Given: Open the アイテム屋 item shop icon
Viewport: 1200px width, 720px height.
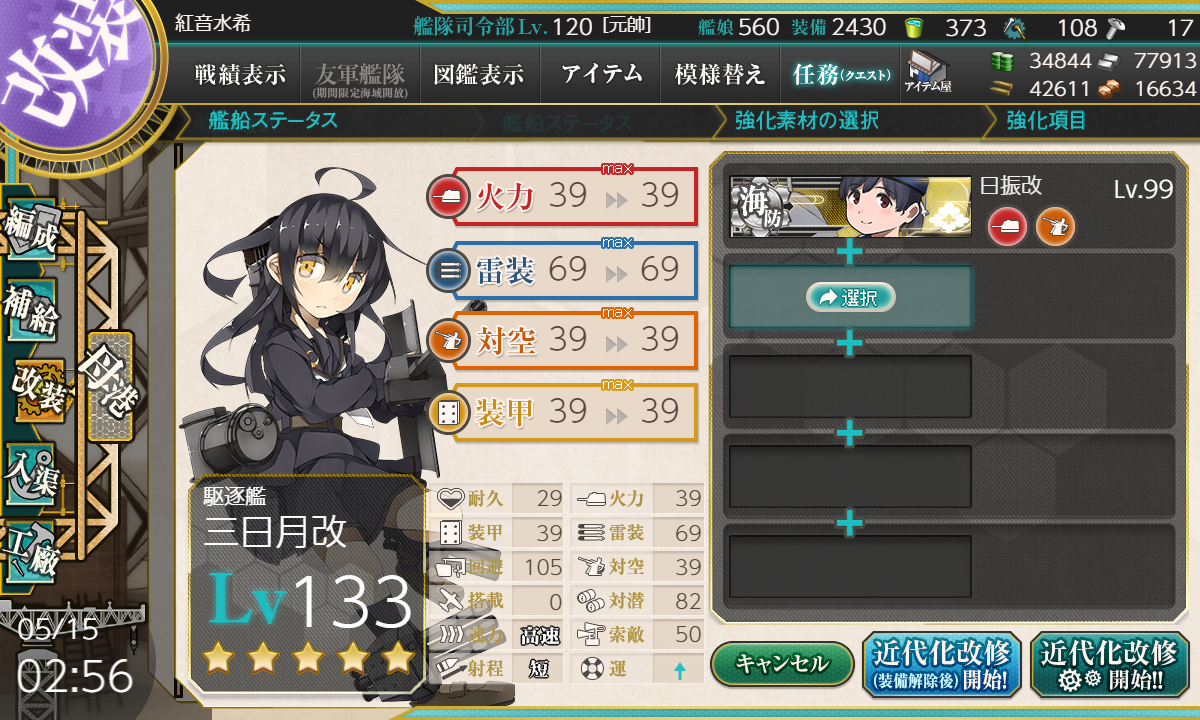Looking at the screenshot, I should coord(928,72).
